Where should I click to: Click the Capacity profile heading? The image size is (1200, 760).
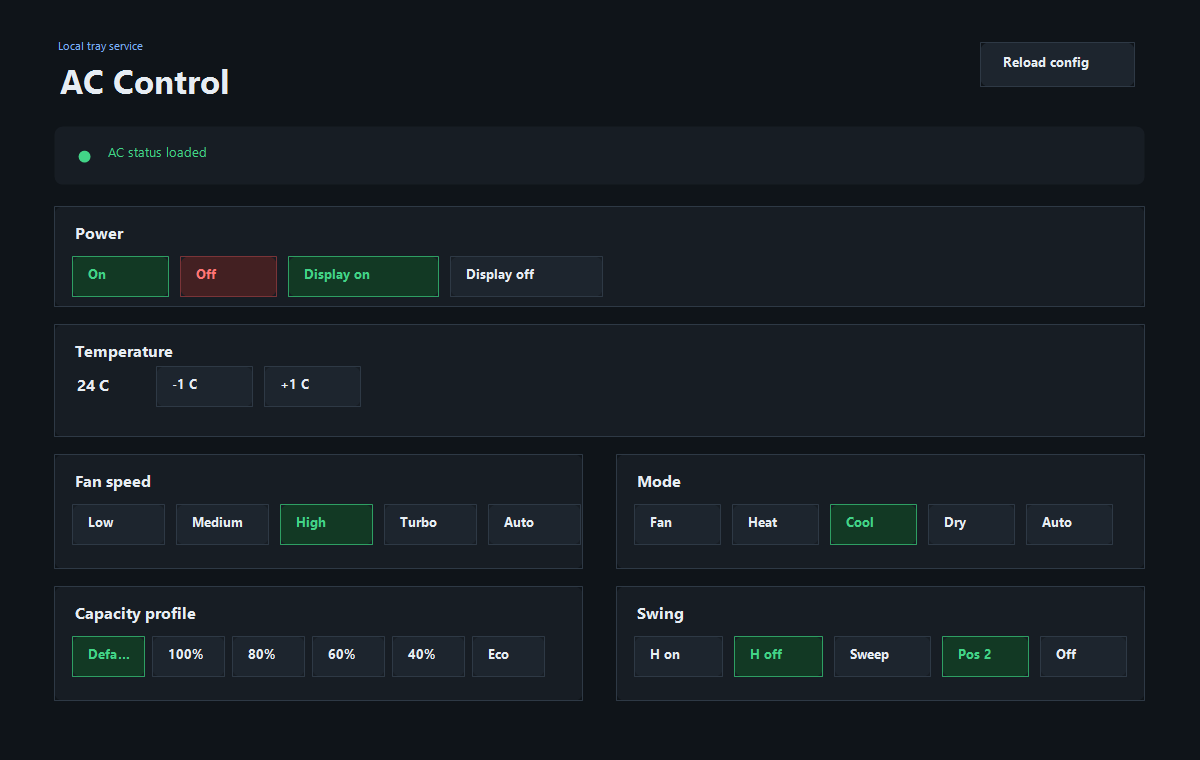tap(135, 614)
